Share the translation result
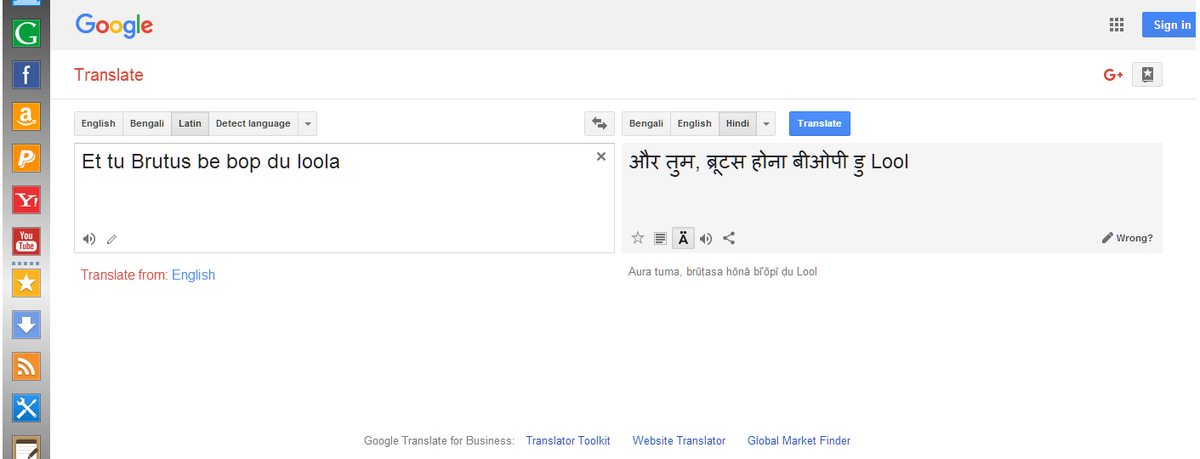The image size is (1200, 459). (x=729, y=238)
